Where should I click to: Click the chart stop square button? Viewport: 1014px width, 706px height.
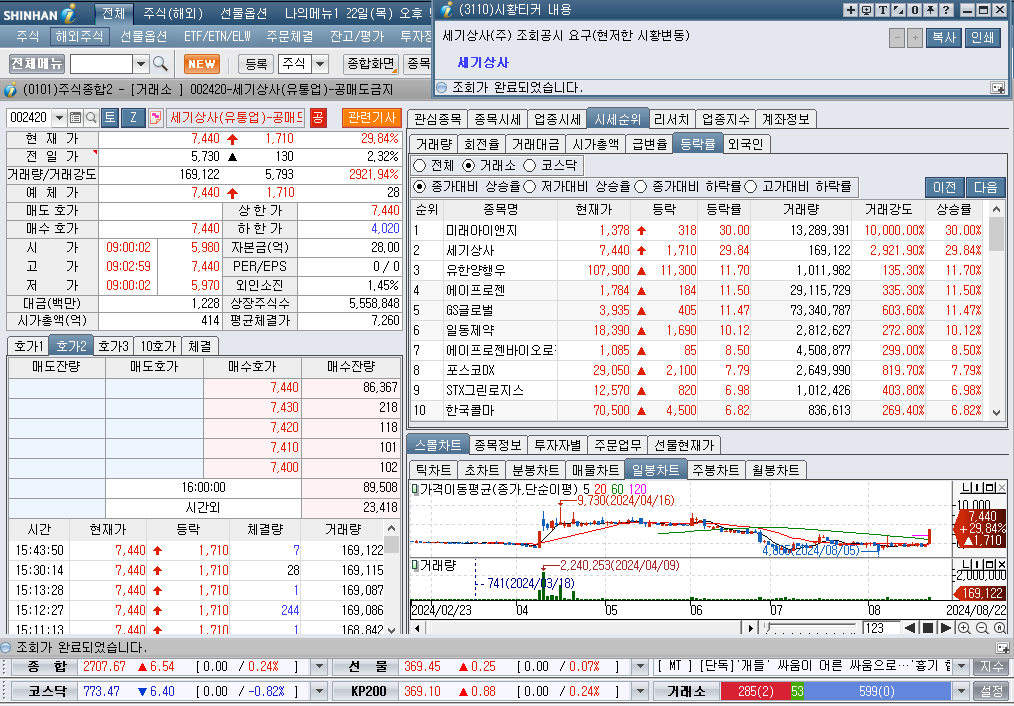tap(928, 628)
